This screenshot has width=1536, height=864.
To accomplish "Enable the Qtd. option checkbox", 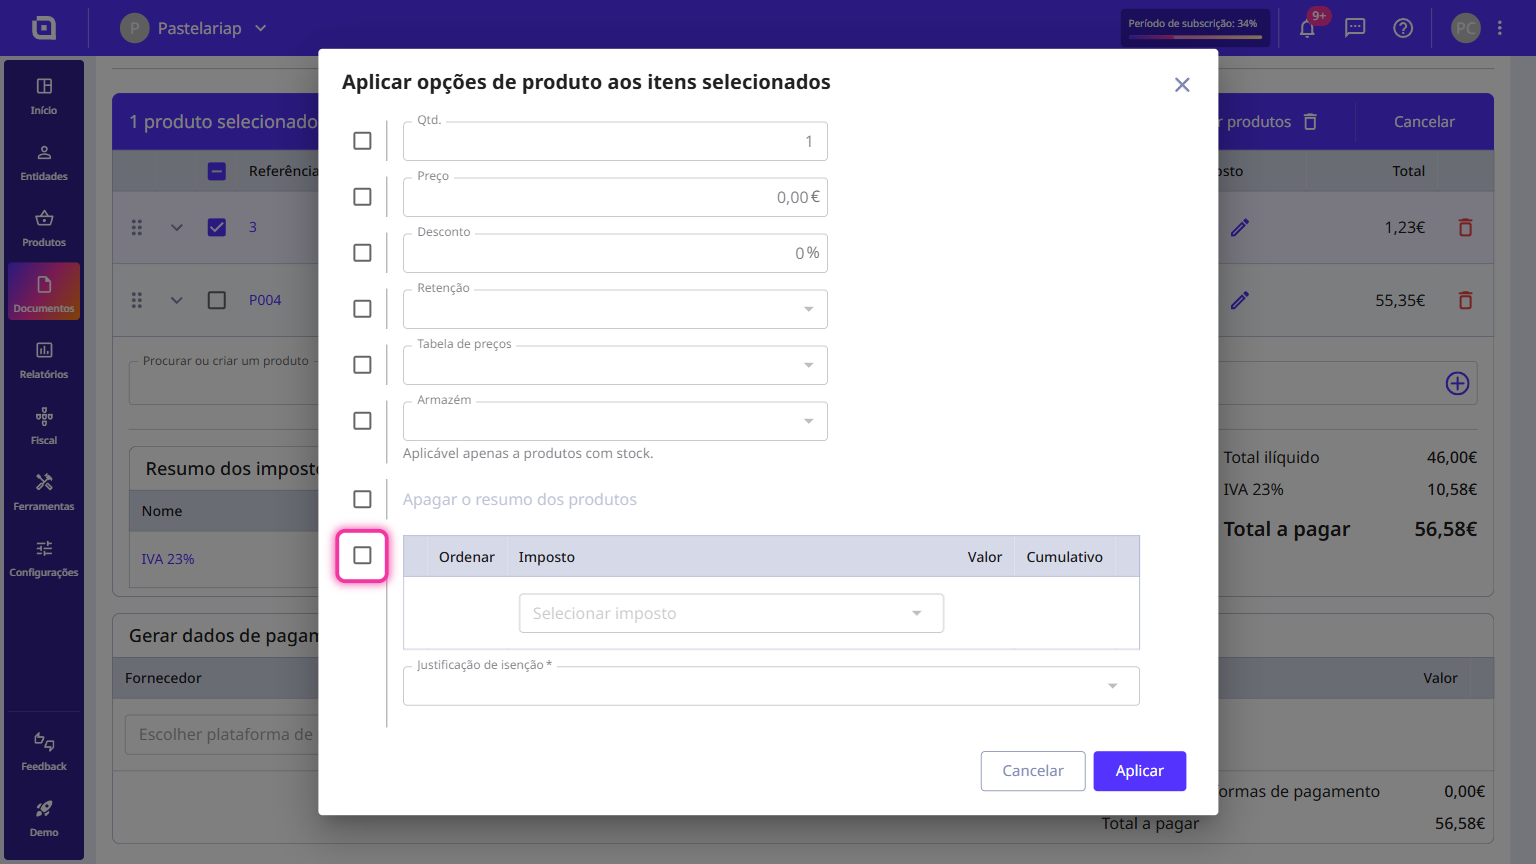I will click(362, 141).
